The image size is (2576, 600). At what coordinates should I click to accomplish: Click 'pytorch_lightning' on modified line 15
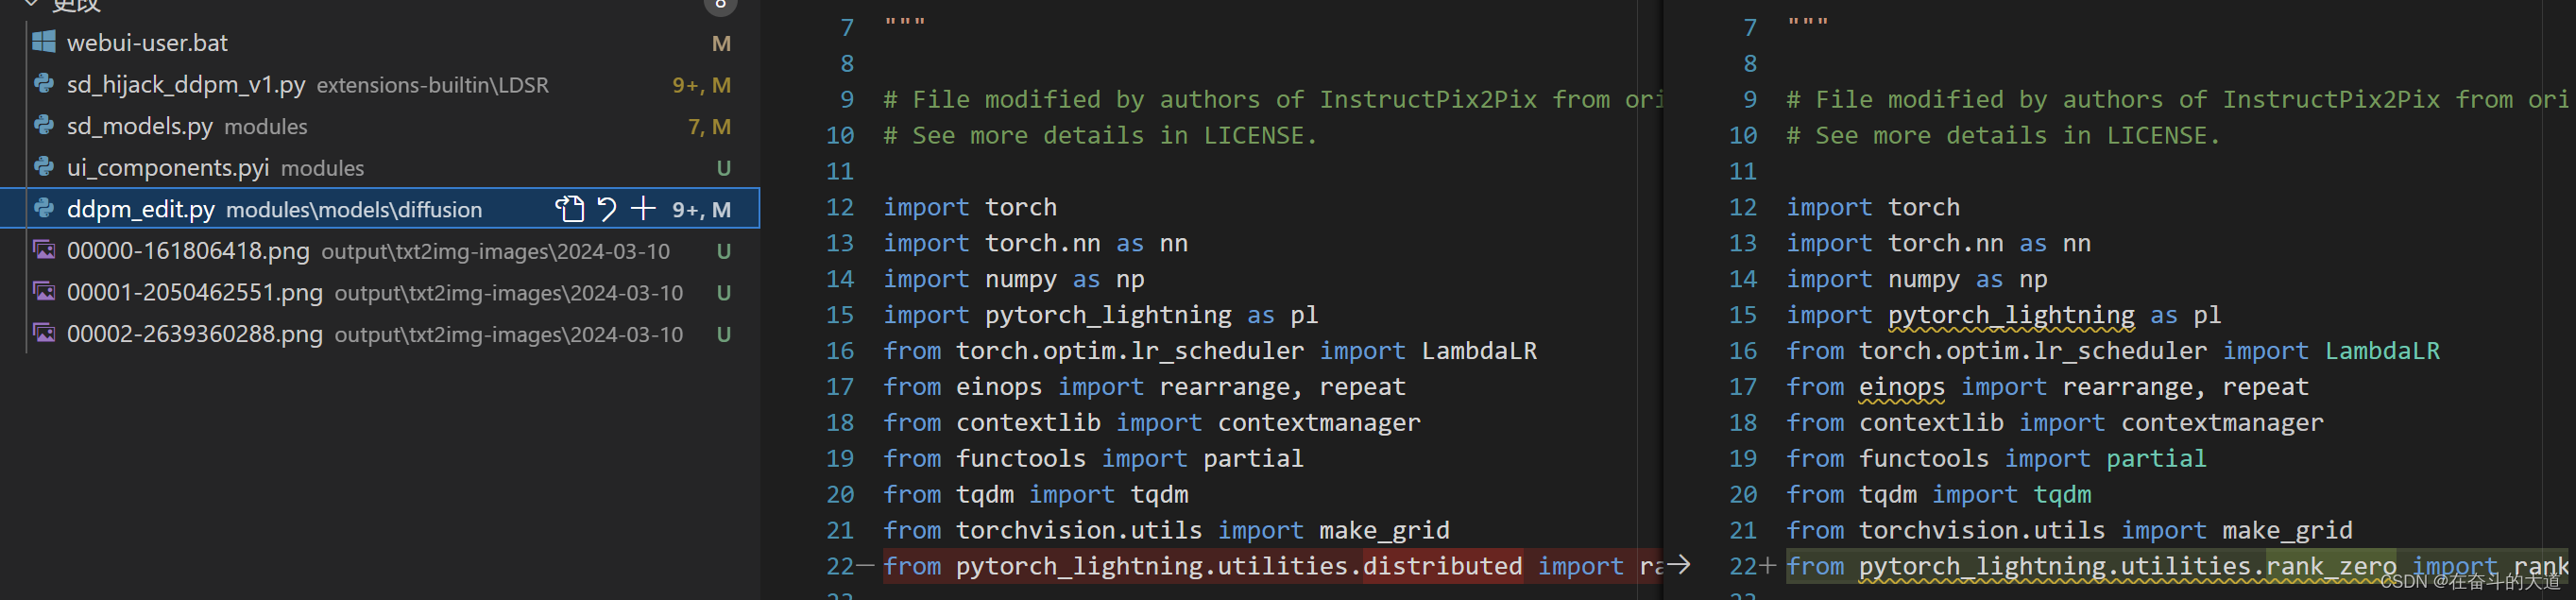(x=2011, y=315)
